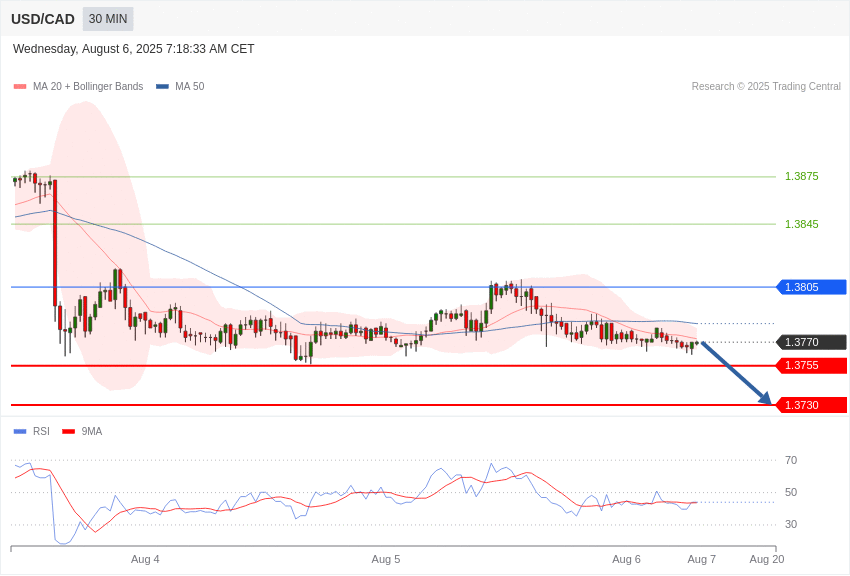The image size is (850, 576).
Task: Click the chart timestamp Wednesday, August 6, 2025
Action: point(133,49)
